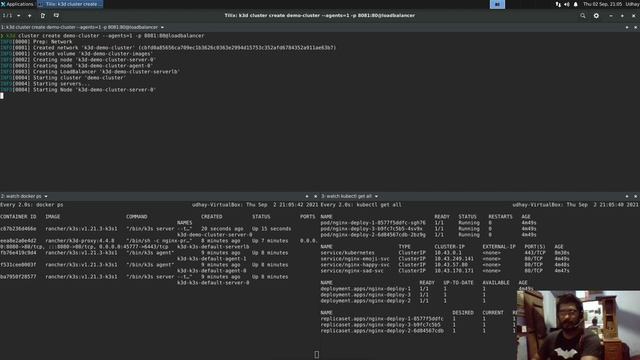Screen dimensions: 640x360
Task: Click the 'Starting cluster' log line
Action: [x=63, y=78]
